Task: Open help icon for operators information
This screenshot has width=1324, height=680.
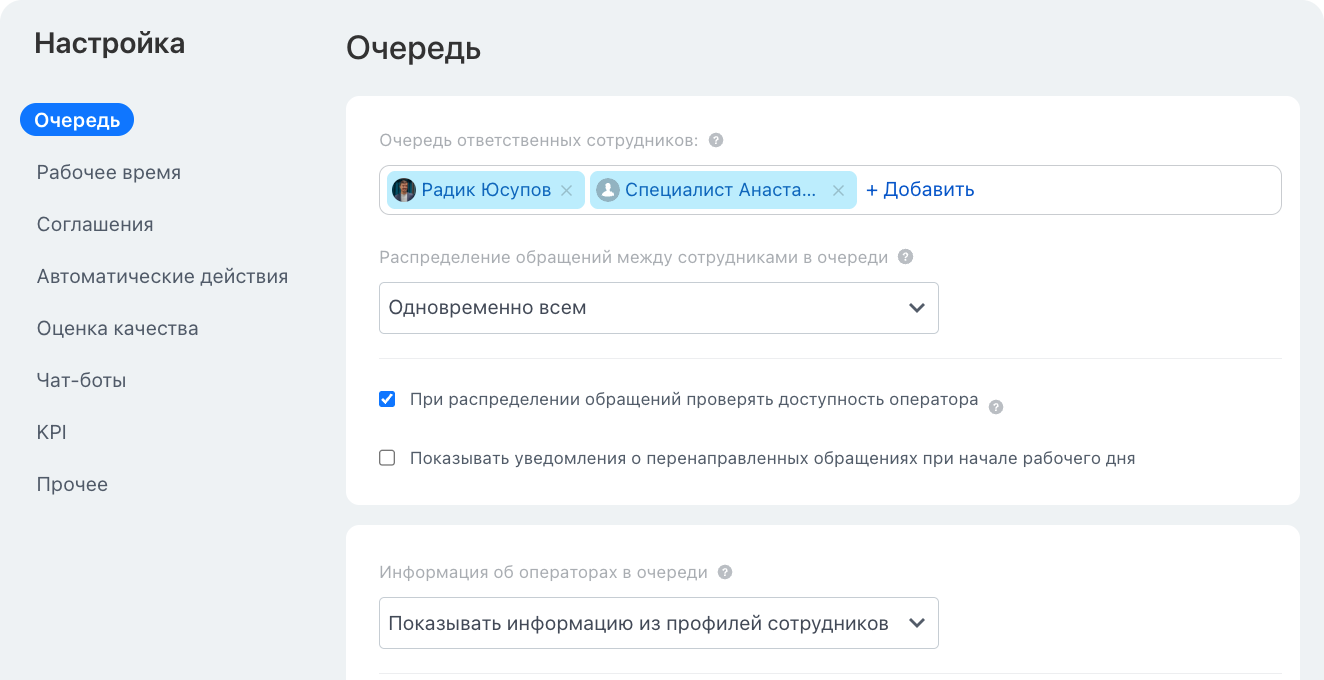Action: (725, 573)
